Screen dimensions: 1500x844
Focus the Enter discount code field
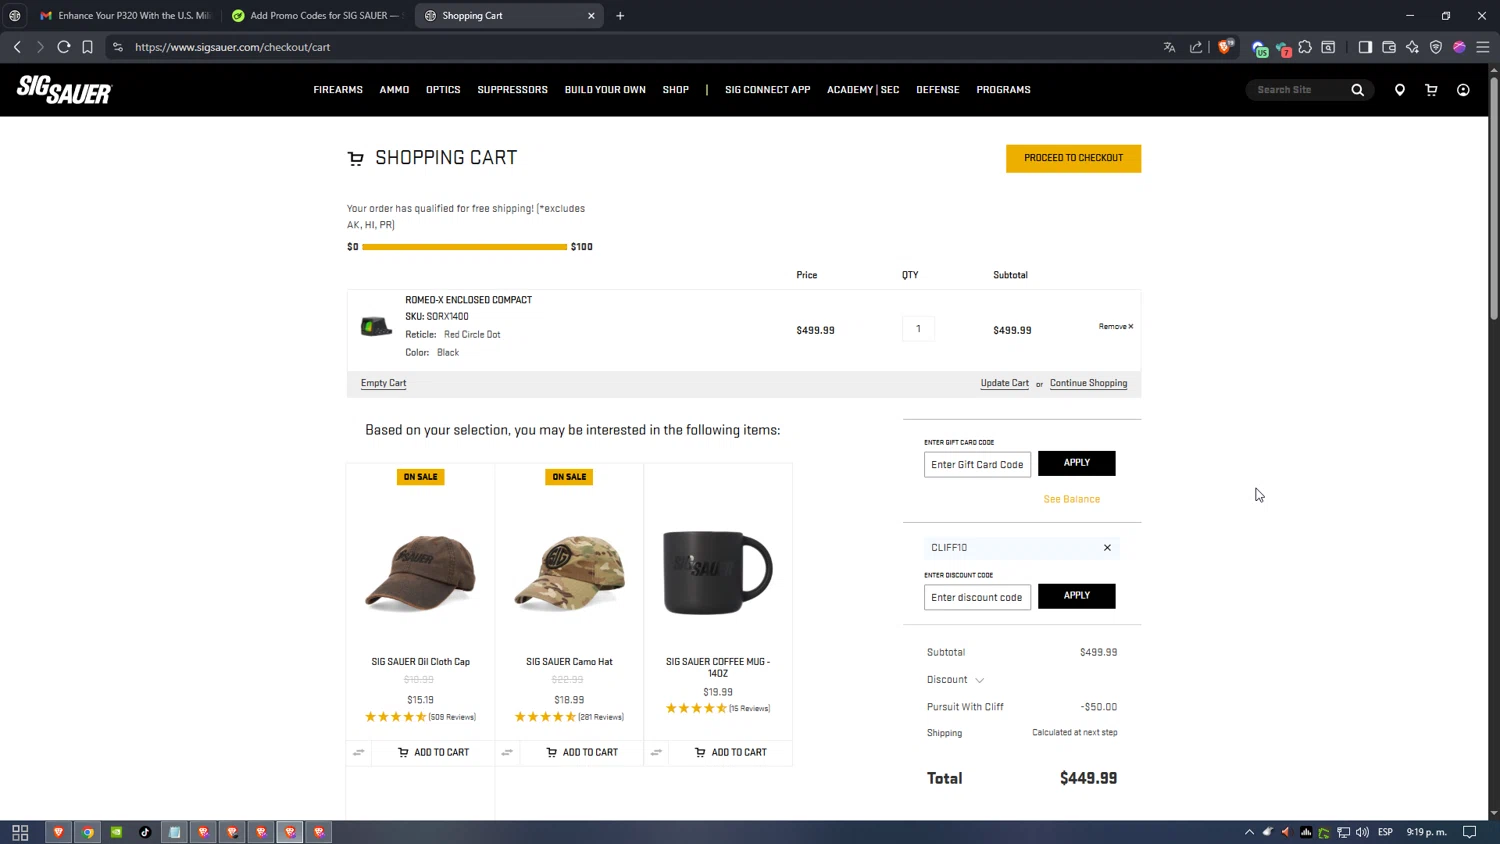pyautogui.click(x=976, y=597)
